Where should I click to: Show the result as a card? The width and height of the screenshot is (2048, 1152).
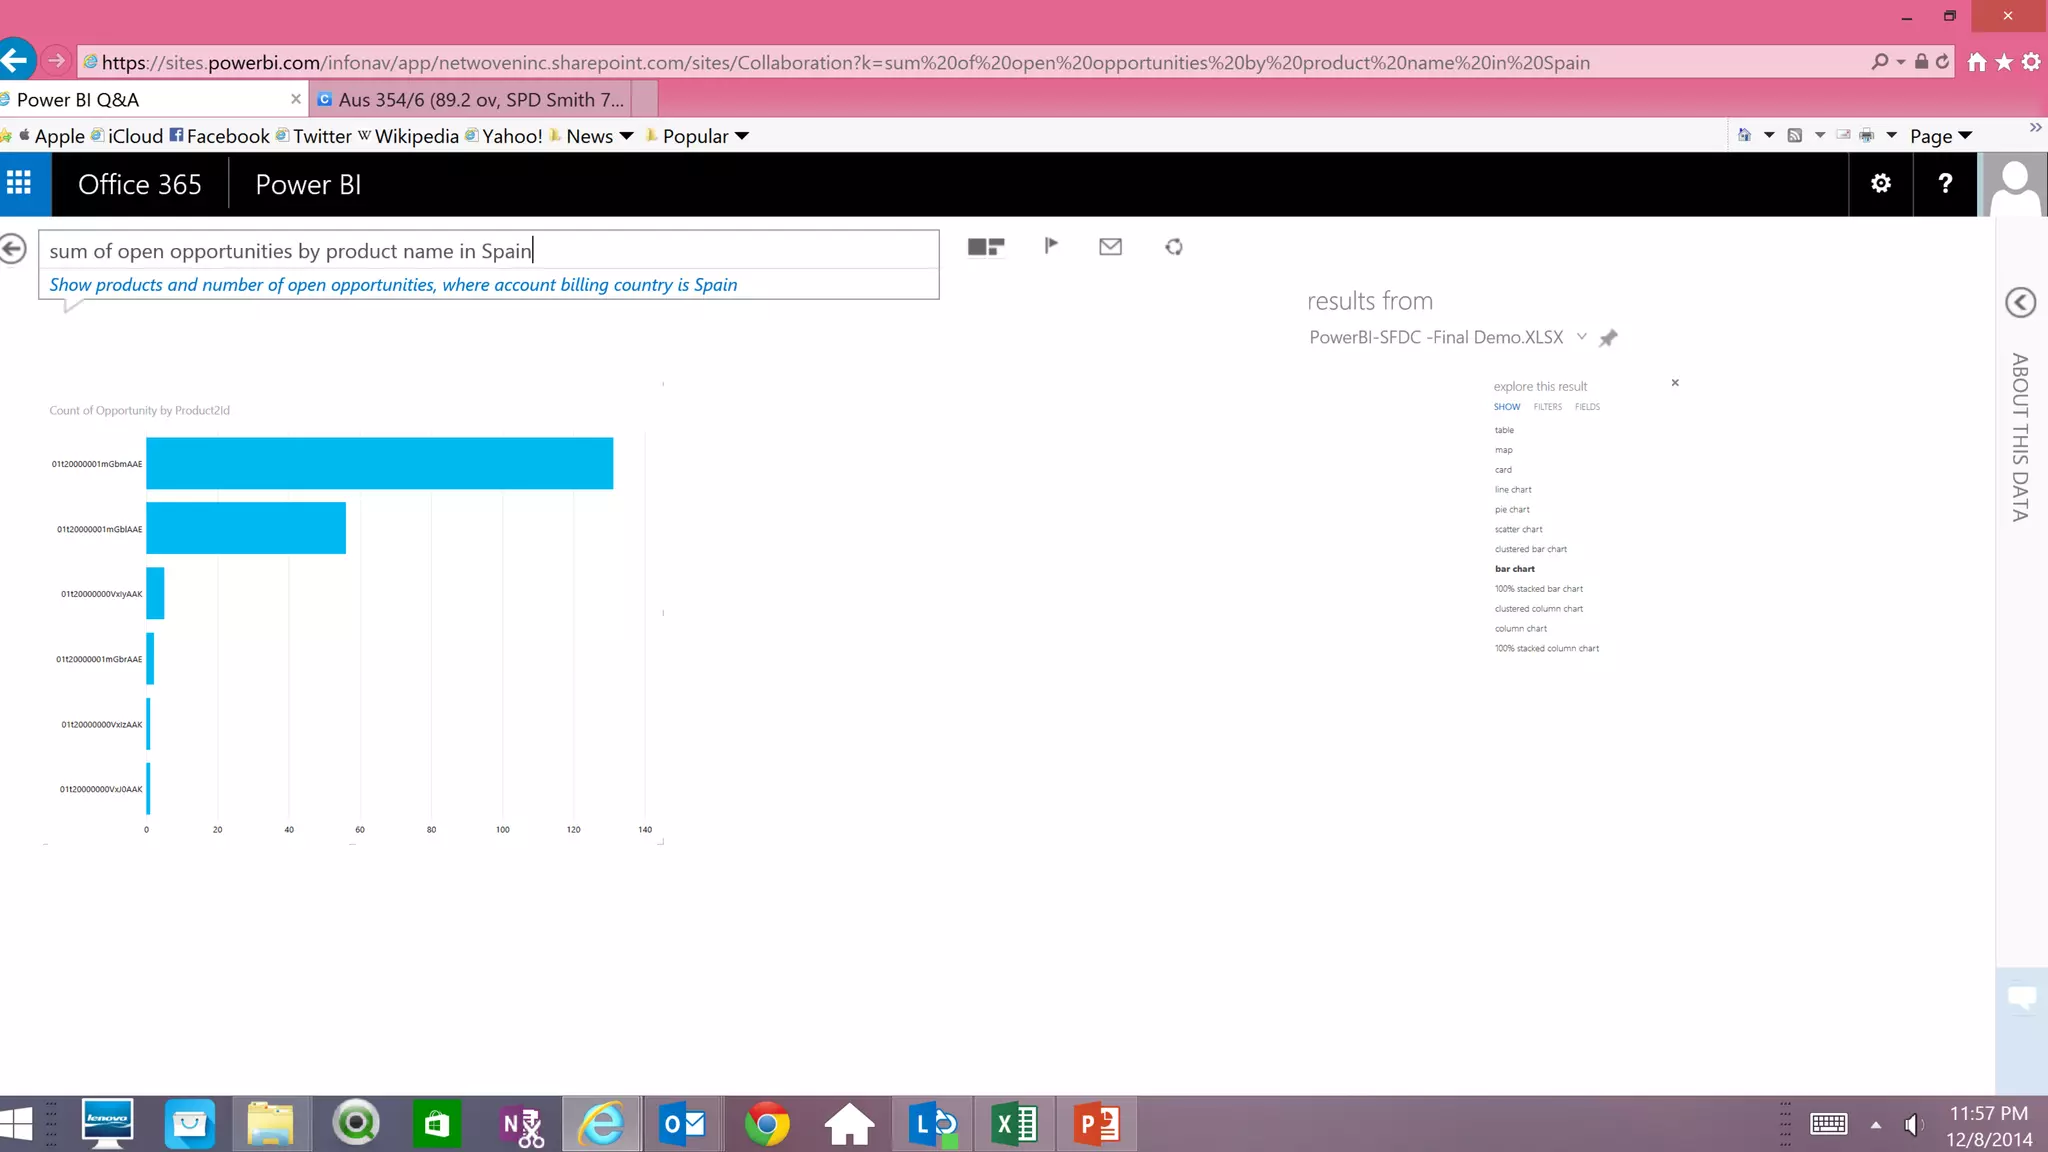pos(1503,470)
